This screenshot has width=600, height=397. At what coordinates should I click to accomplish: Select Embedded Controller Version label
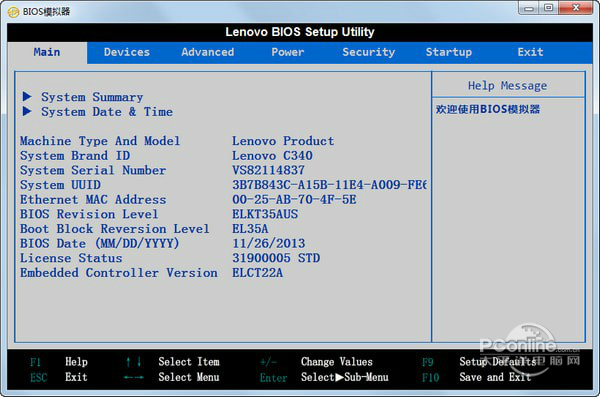click(x=119, y=273)
